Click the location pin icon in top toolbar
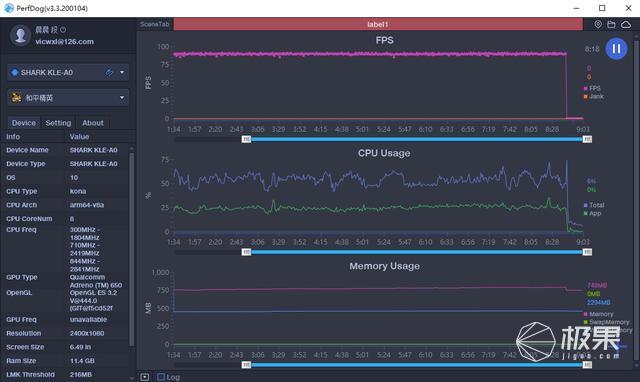640x382 pixels. [598, 24]
